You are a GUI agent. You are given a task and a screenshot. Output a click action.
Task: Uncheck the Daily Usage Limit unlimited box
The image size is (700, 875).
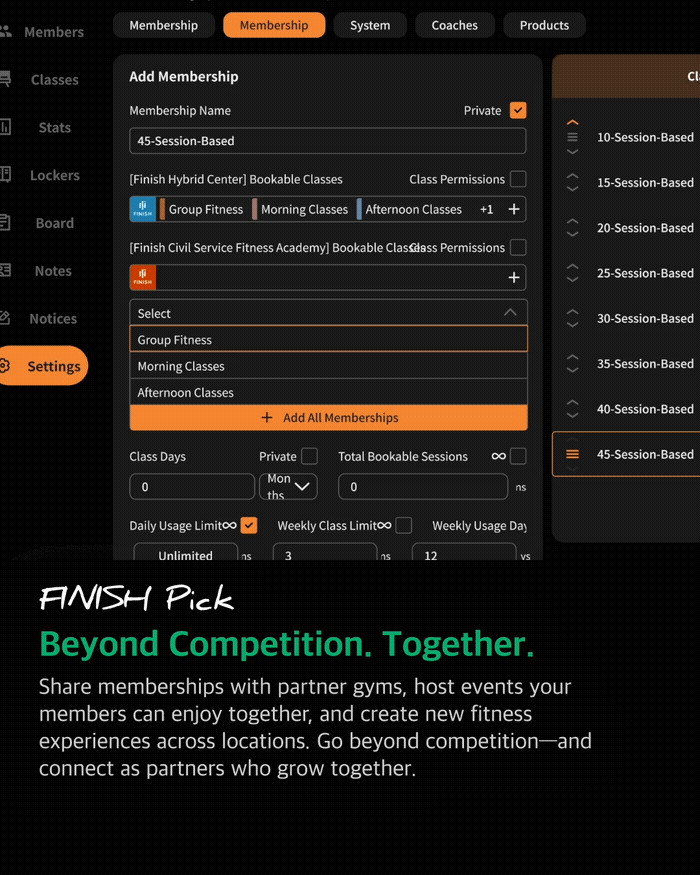249,525
